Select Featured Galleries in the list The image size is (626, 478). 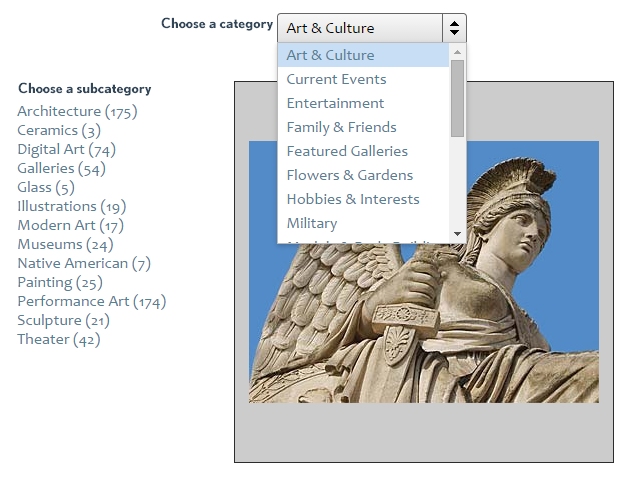363,151
